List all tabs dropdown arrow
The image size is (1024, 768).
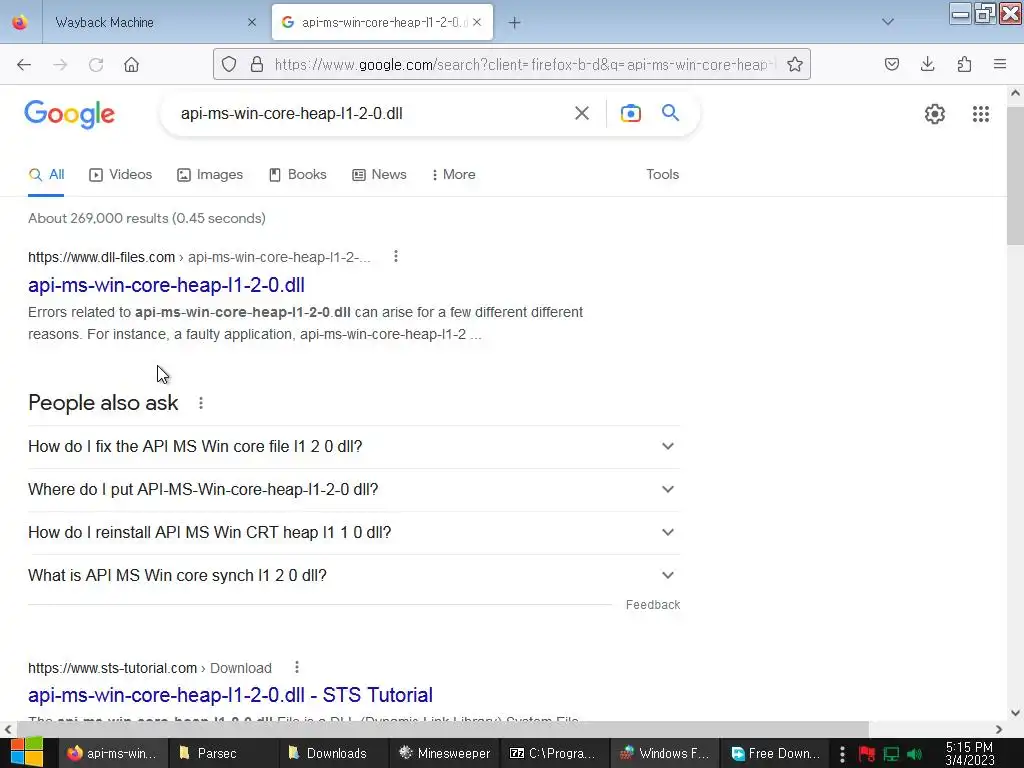[888, 22]
